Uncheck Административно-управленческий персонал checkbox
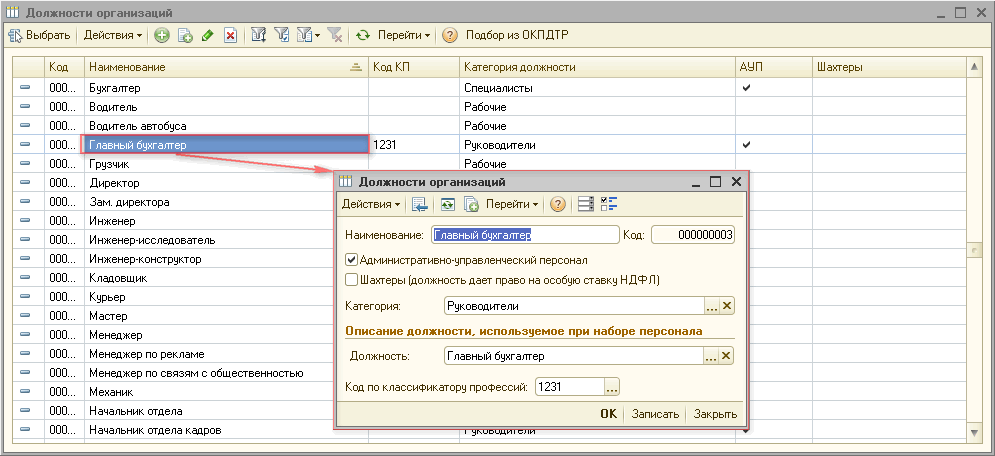 [x=351, y=259]
